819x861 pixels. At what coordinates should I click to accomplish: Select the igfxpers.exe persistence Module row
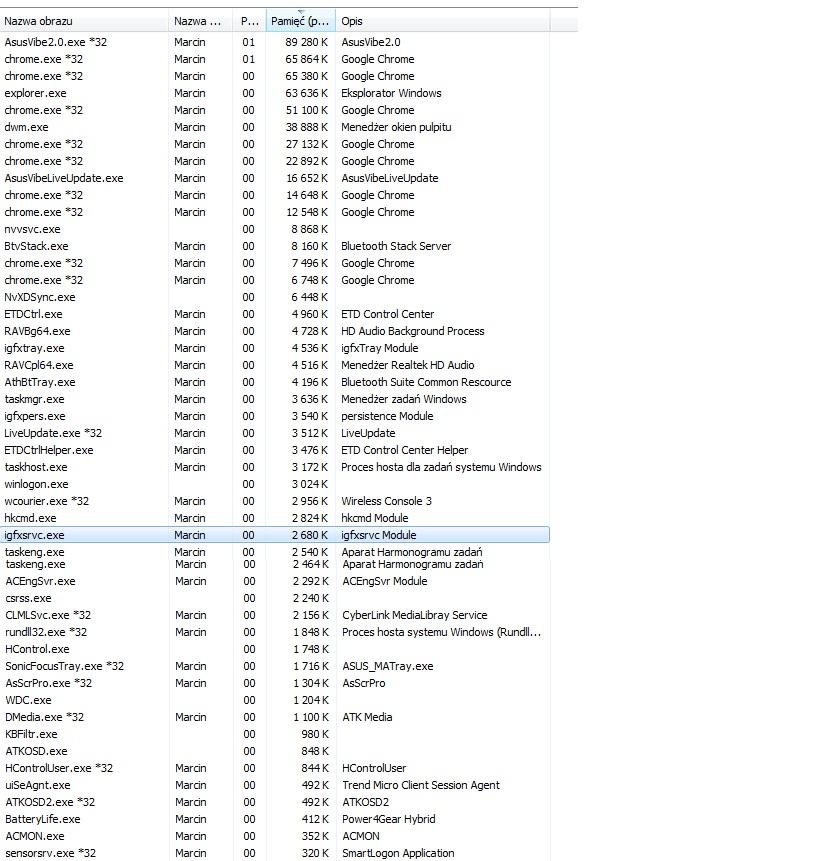coord(274,417)
